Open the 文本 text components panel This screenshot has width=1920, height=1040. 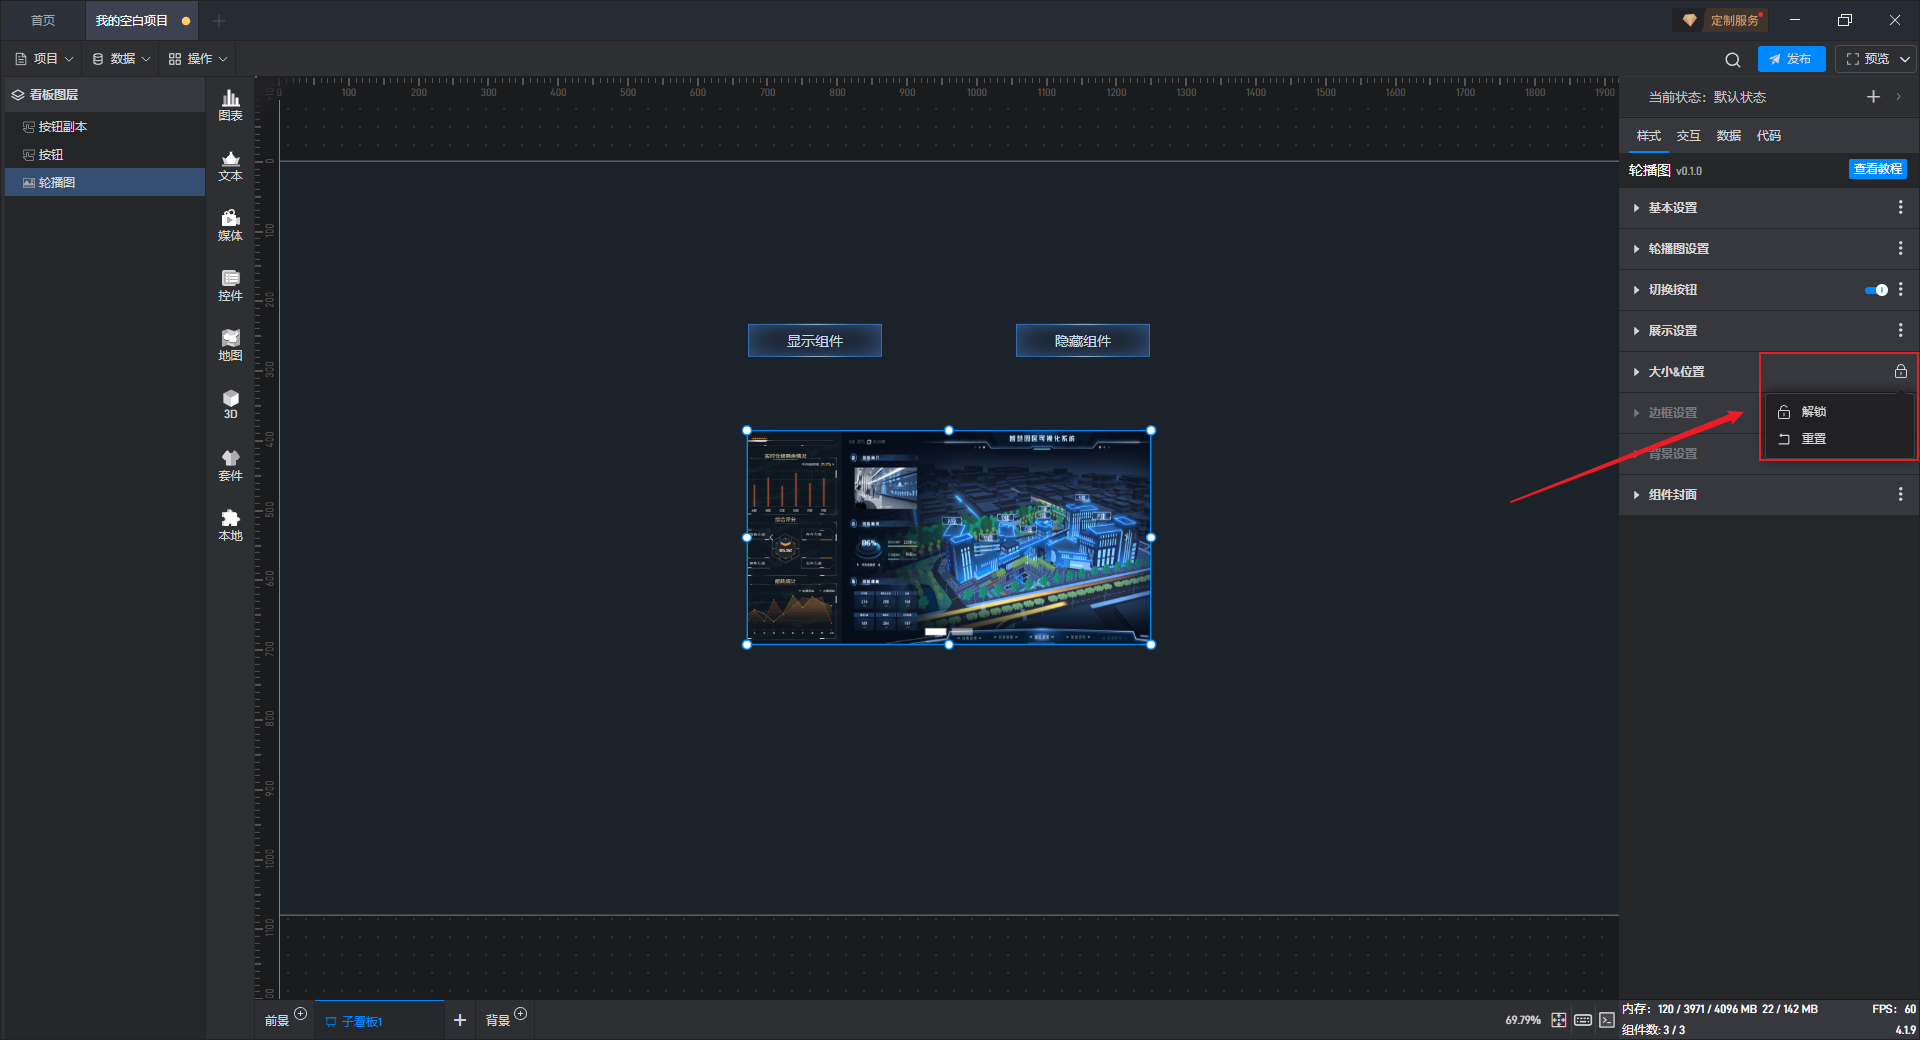pyautogui.click(x=230, y=165)
